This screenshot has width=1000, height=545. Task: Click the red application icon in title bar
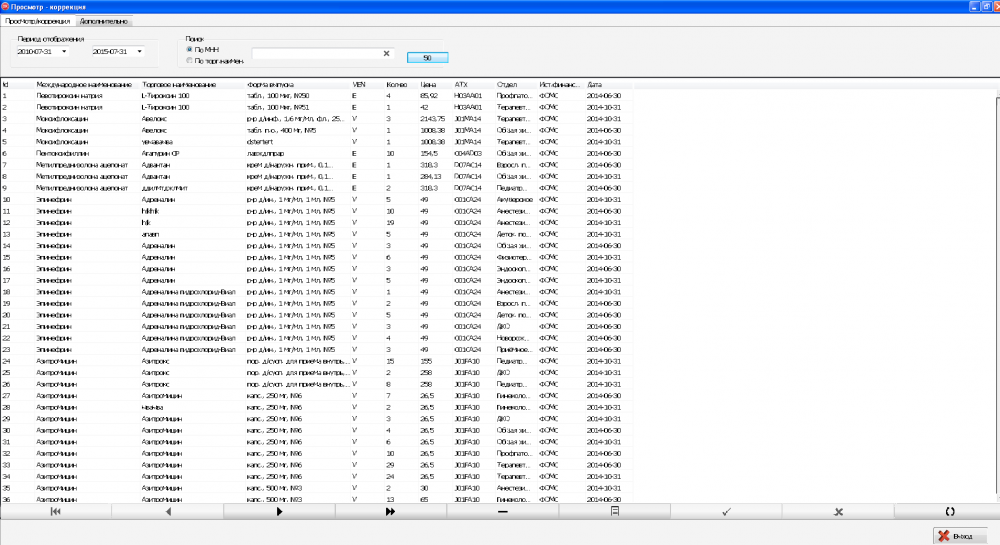click(5, 6)
